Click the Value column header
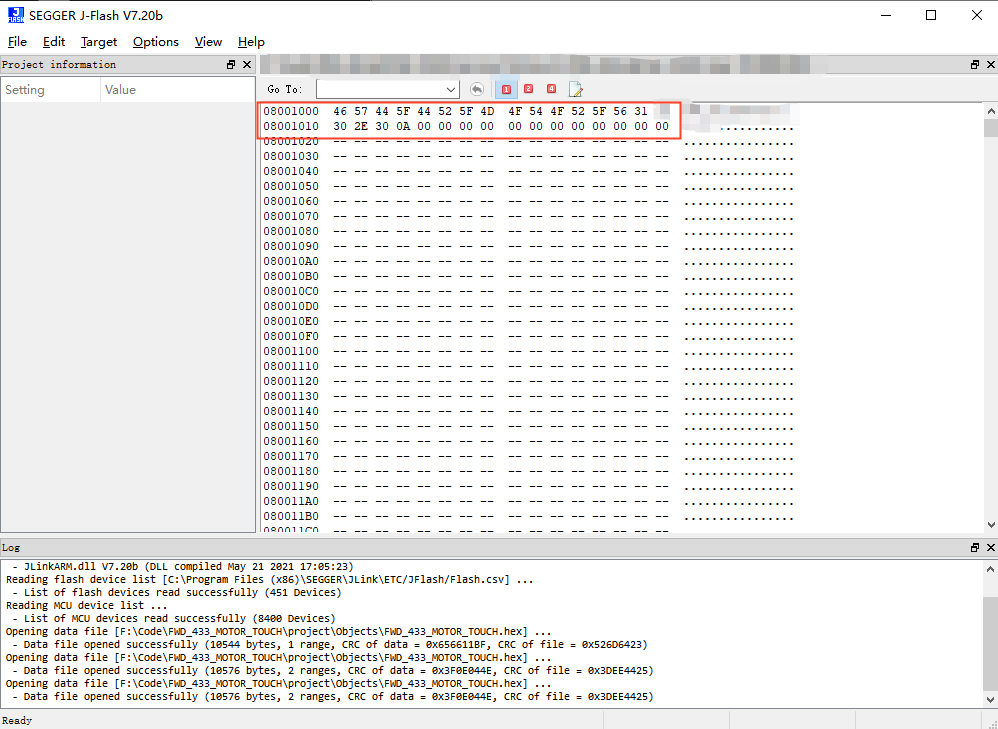The width and height of the screenshot is (998, 729). tap(178, 90)
